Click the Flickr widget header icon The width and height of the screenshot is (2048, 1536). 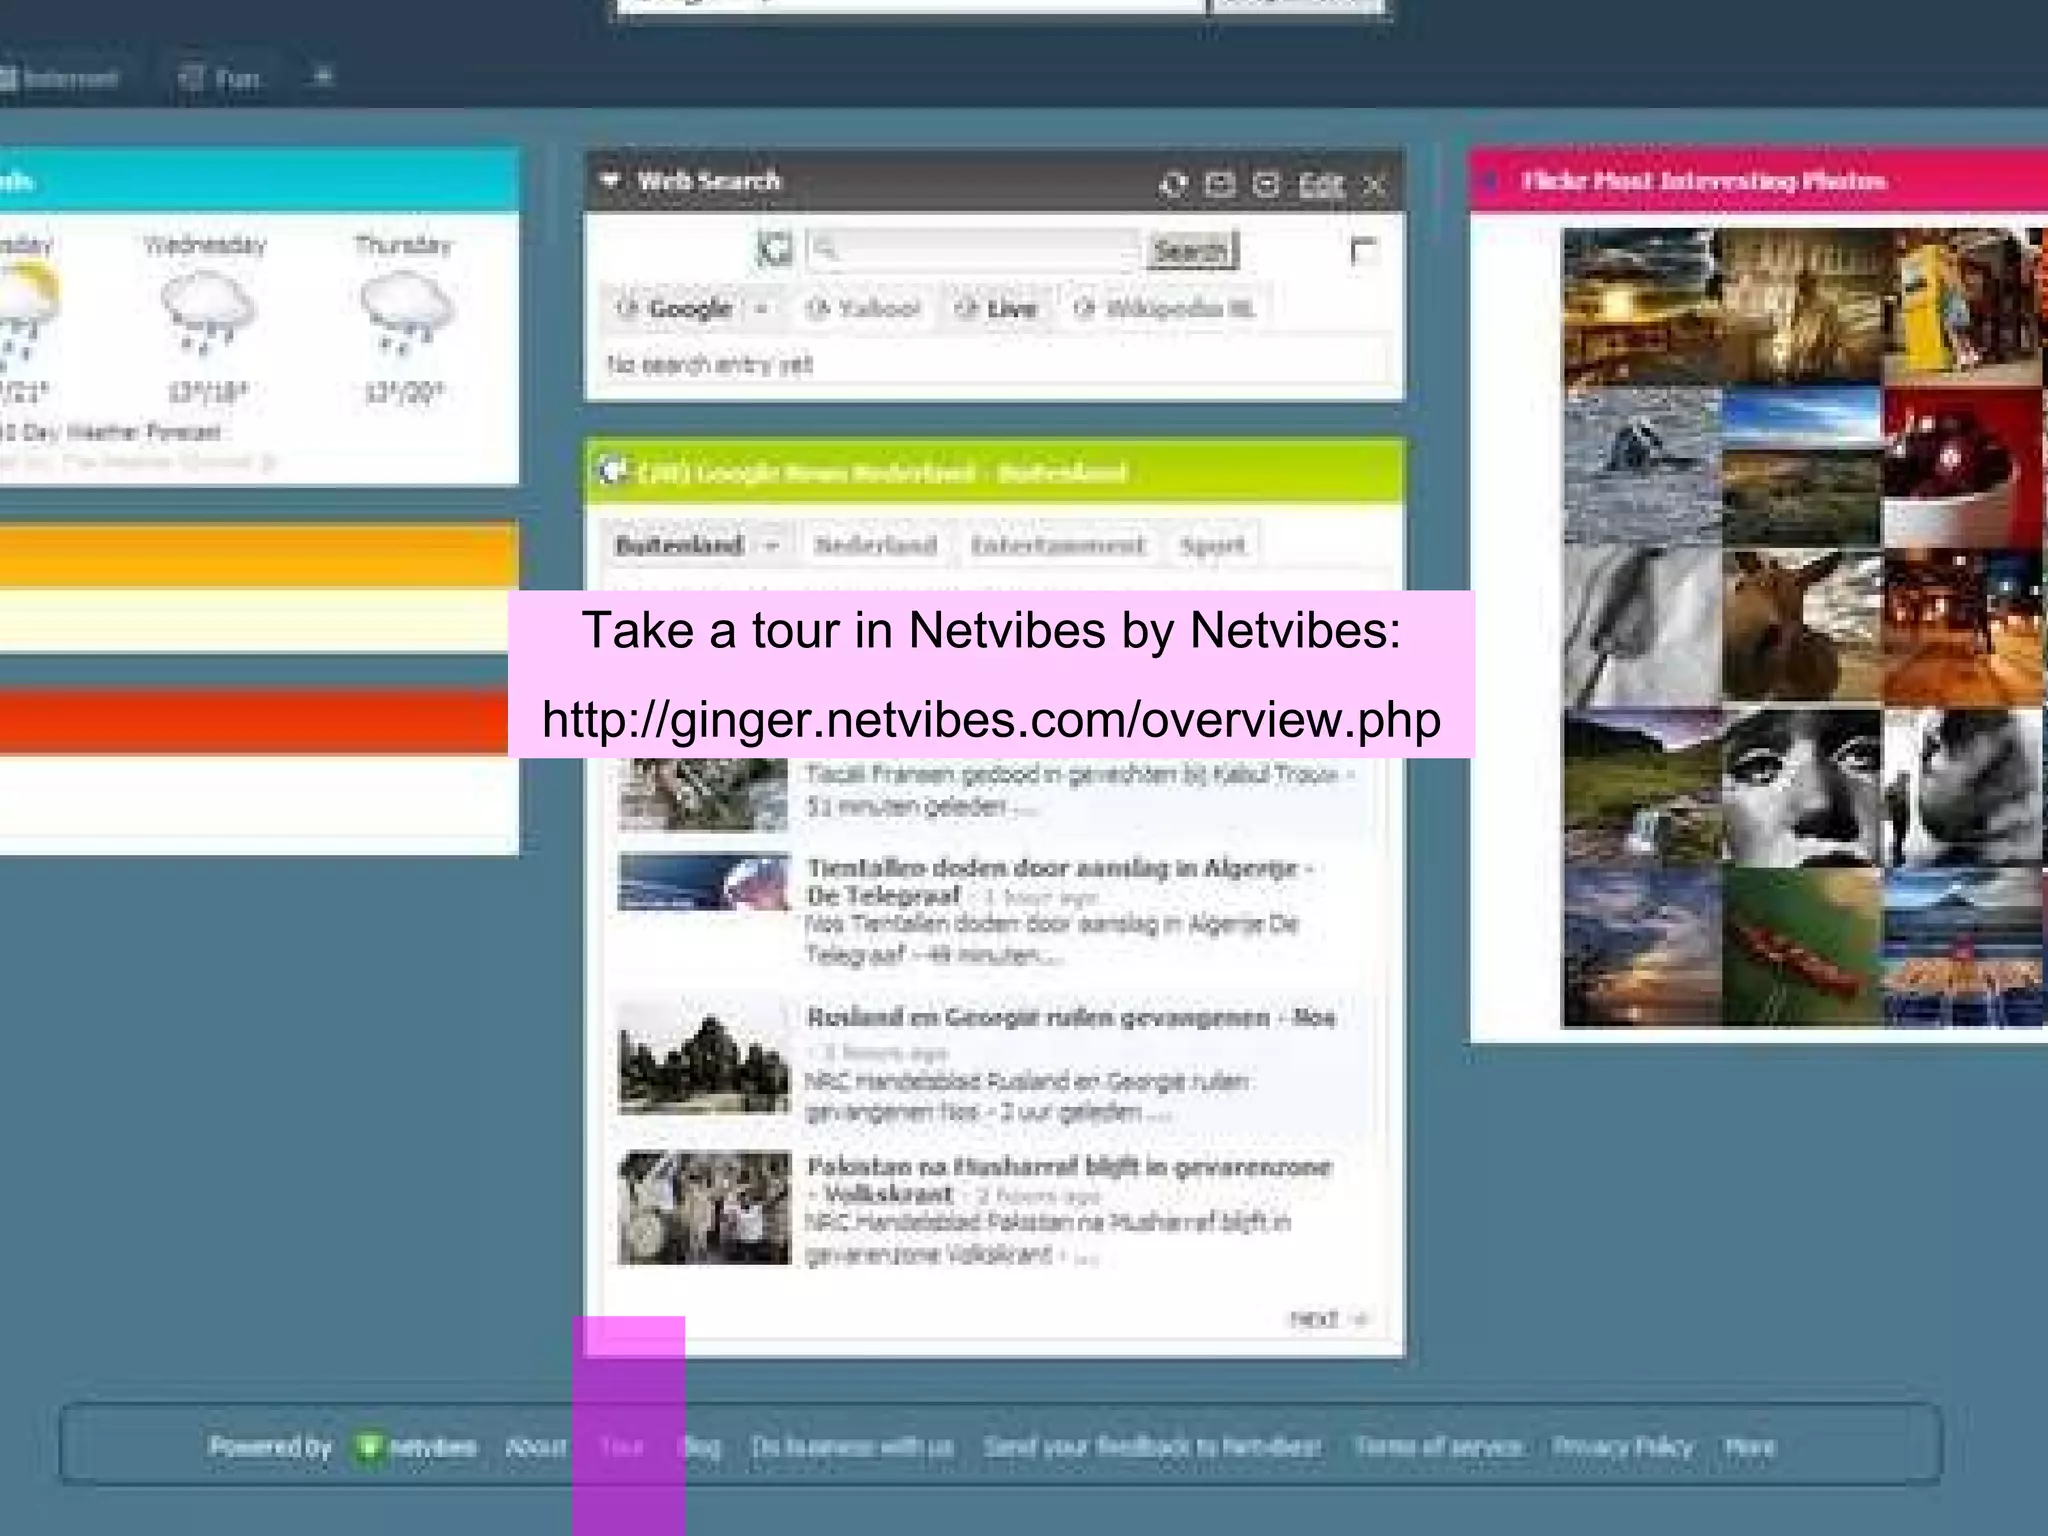pos(1491,181)
